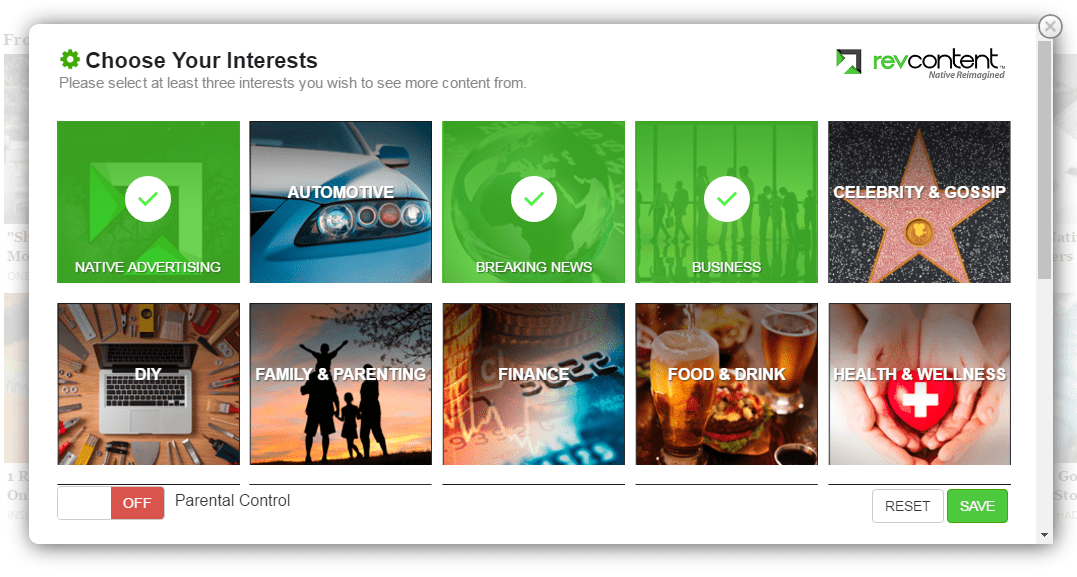The height and width of the screenshot is (577, 1077).
Task: Choose the DIY interest tile
Action: [x=148, y=384]
